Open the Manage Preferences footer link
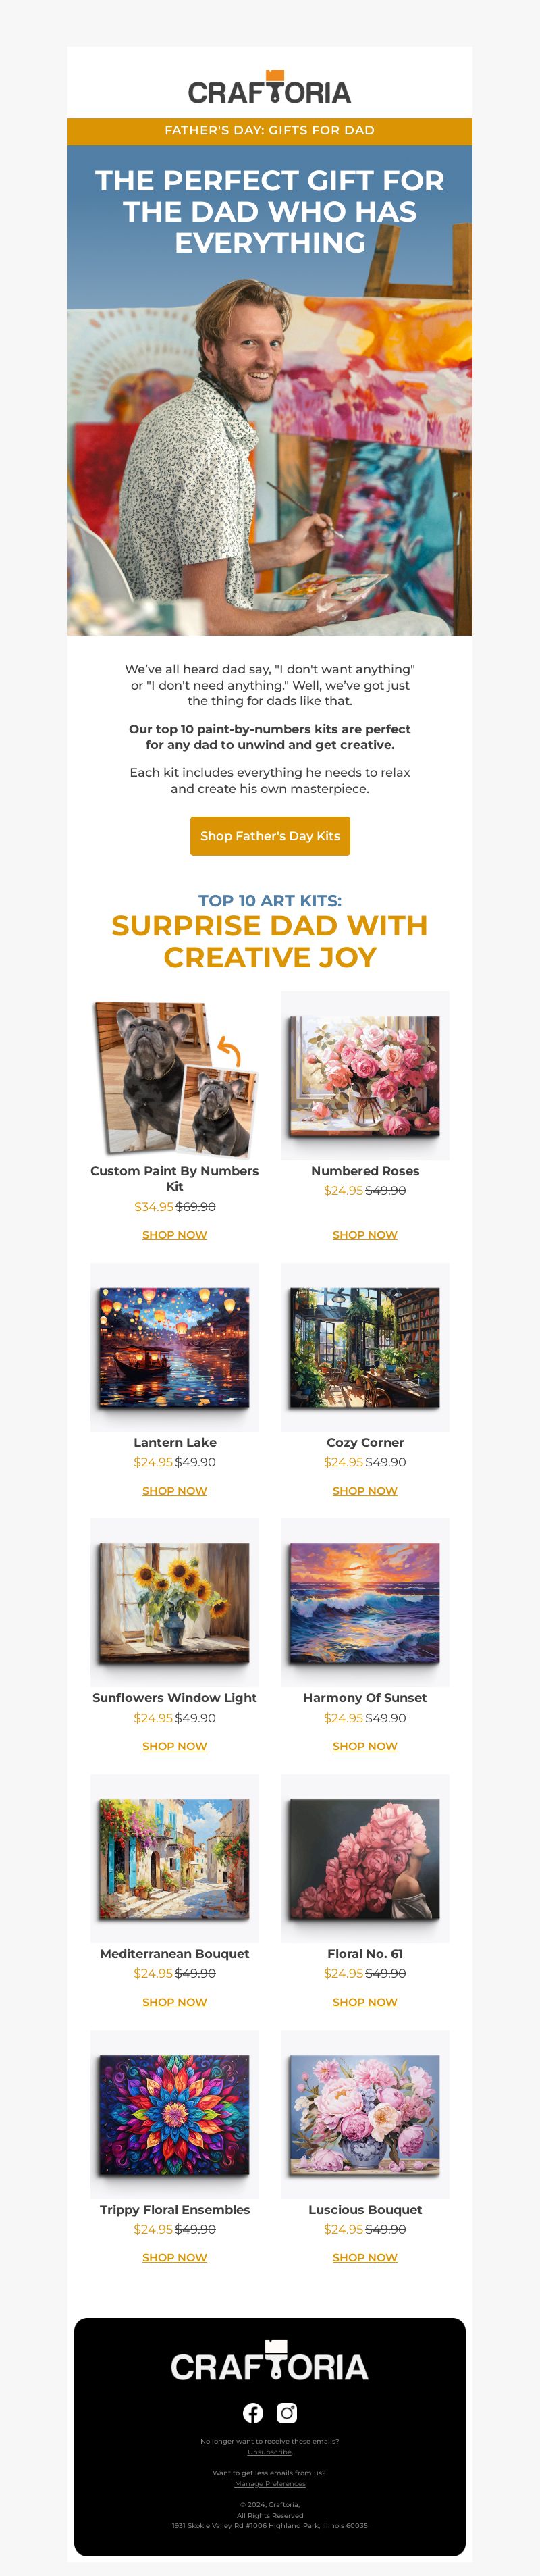This screenshot has width=540, height=2576. (270, 2484)
